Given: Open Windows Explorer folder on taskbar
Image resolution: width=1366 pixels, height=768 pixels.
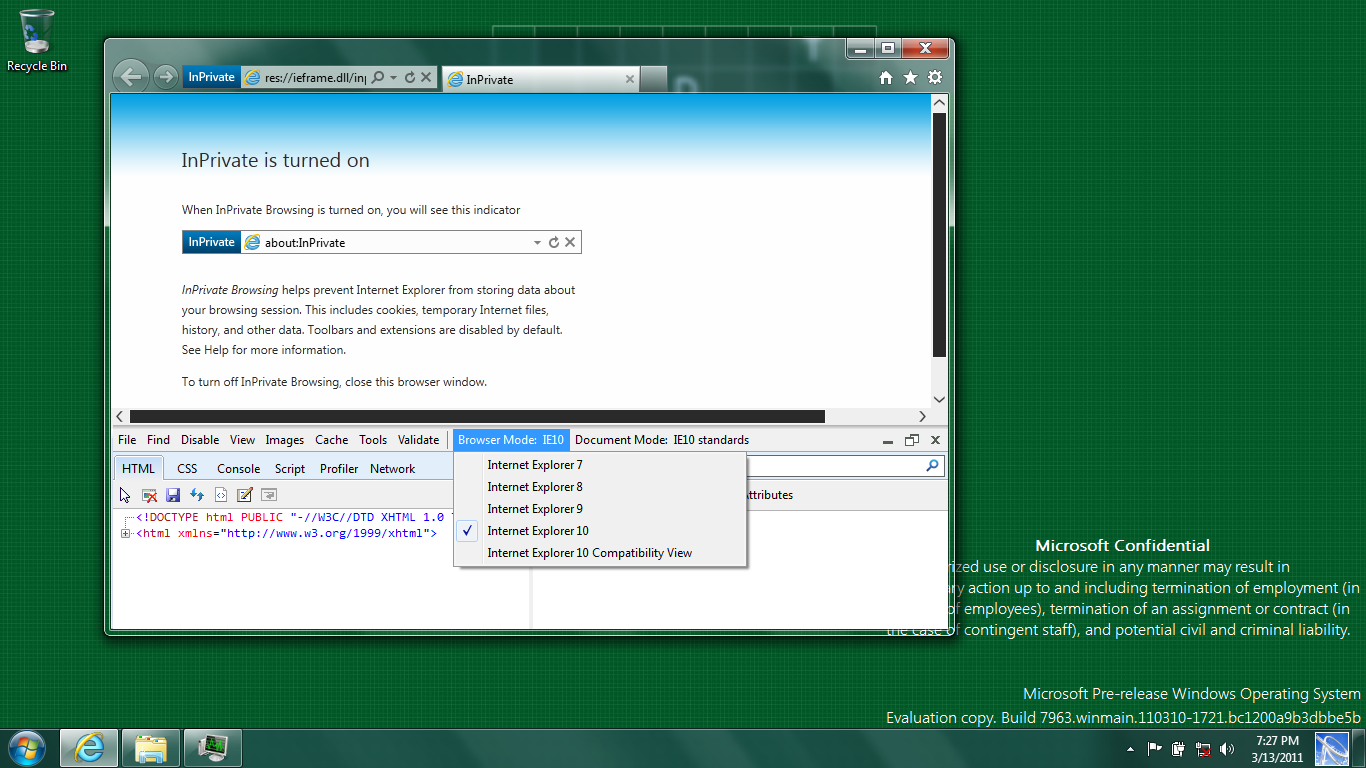Looking at the screenshot, I should 151,748.
